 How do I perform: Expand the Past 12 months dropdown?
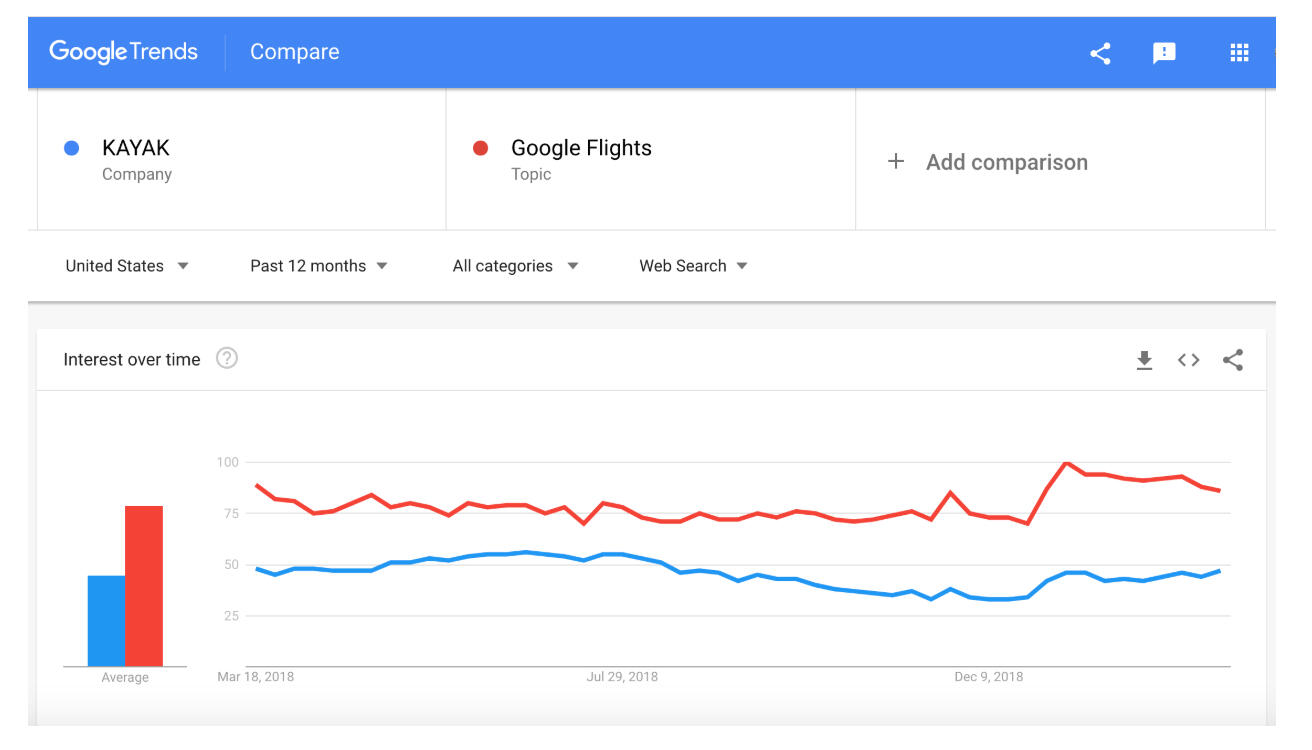pos(319,266)
